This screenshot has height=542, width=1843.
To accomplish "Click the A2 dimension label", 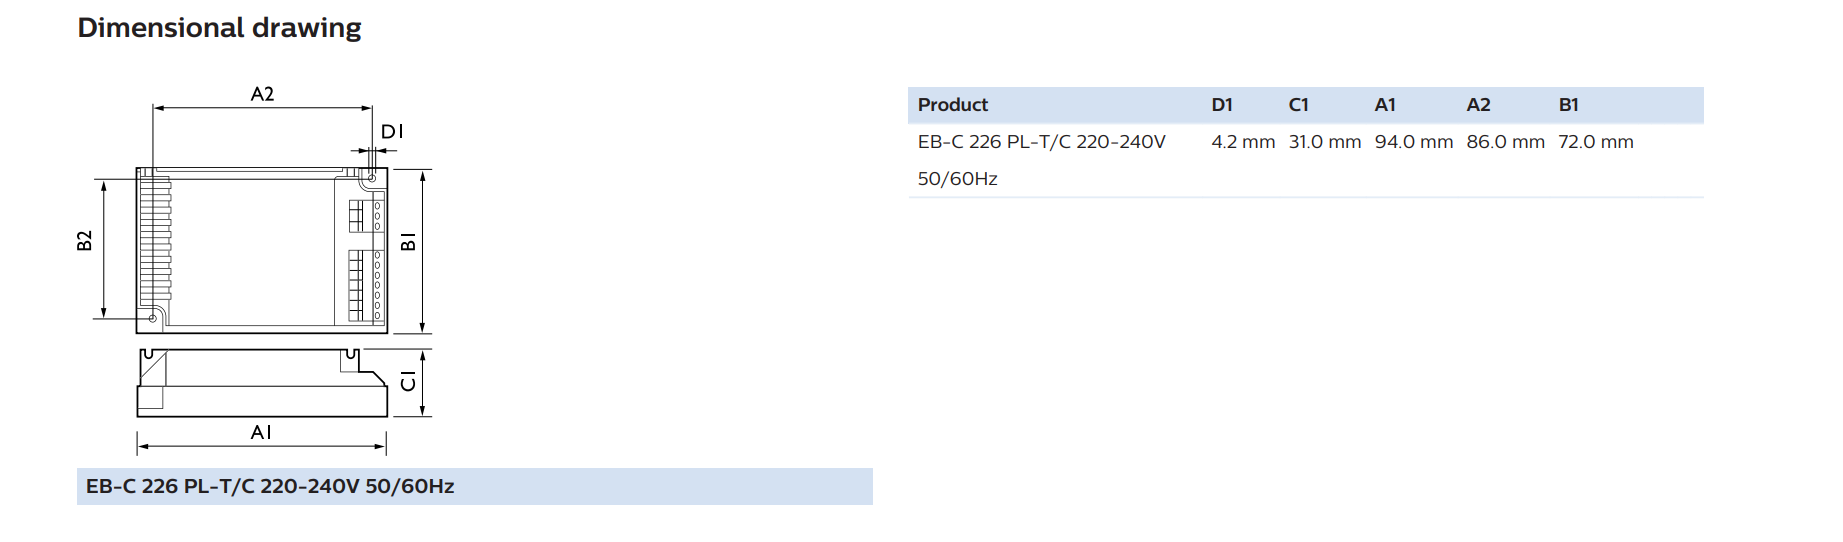I will 262,94.
